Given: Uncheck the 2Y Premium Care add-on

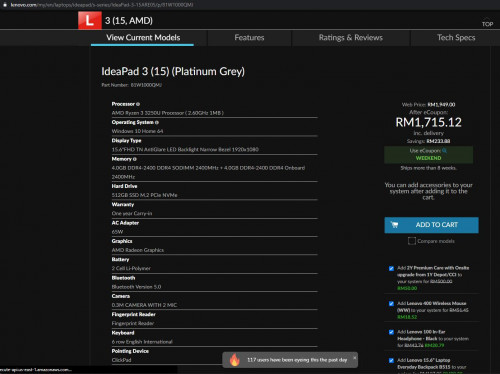Looking at the screenshot, I should [391, 268].
